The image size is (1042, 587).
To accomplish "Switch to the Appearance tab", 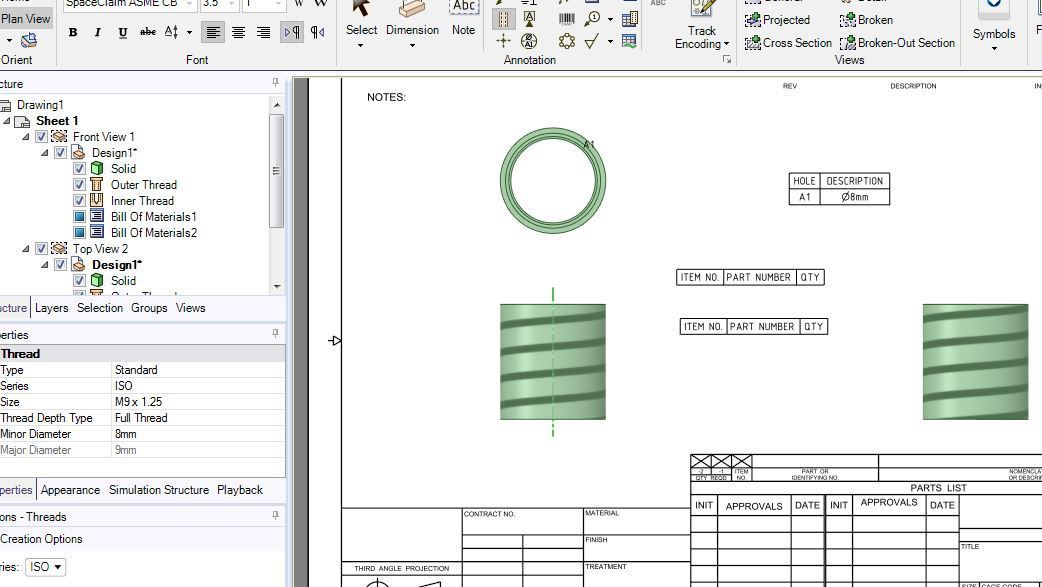I will (x=70, y=490).
